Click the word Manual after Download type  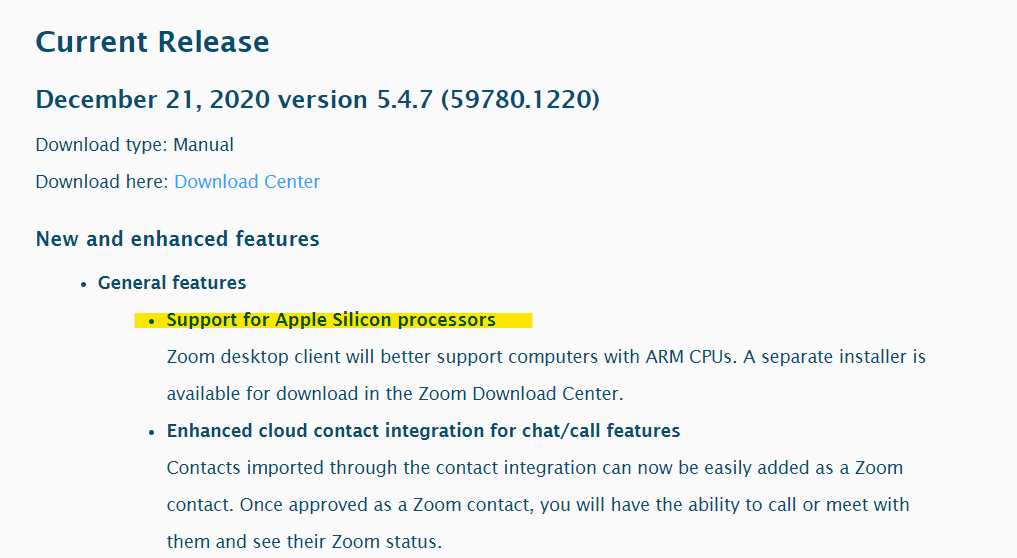tap(203, 145)
